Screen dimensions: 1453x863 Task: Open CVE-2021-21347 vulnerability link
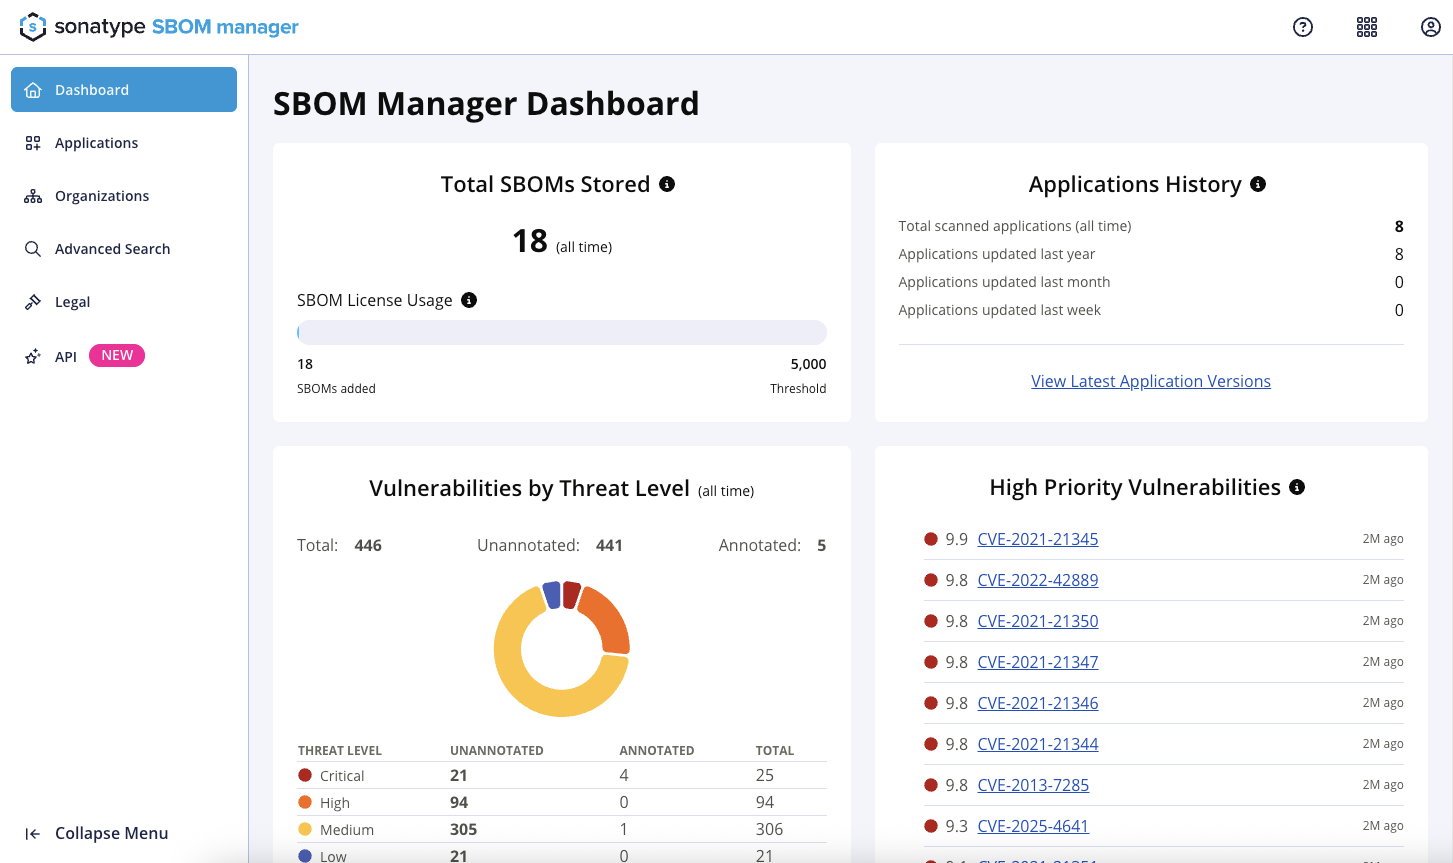coord(1038,662)
